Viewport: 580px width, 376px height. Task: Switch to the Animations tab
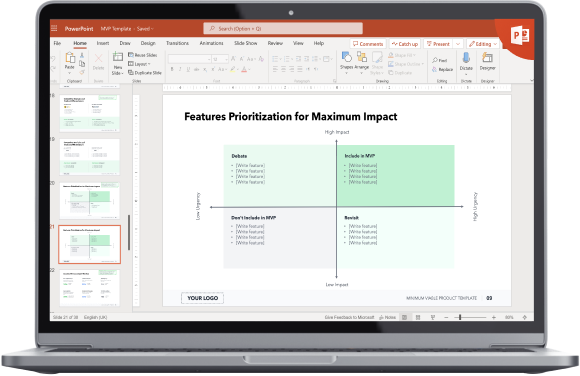coord(211,43)
